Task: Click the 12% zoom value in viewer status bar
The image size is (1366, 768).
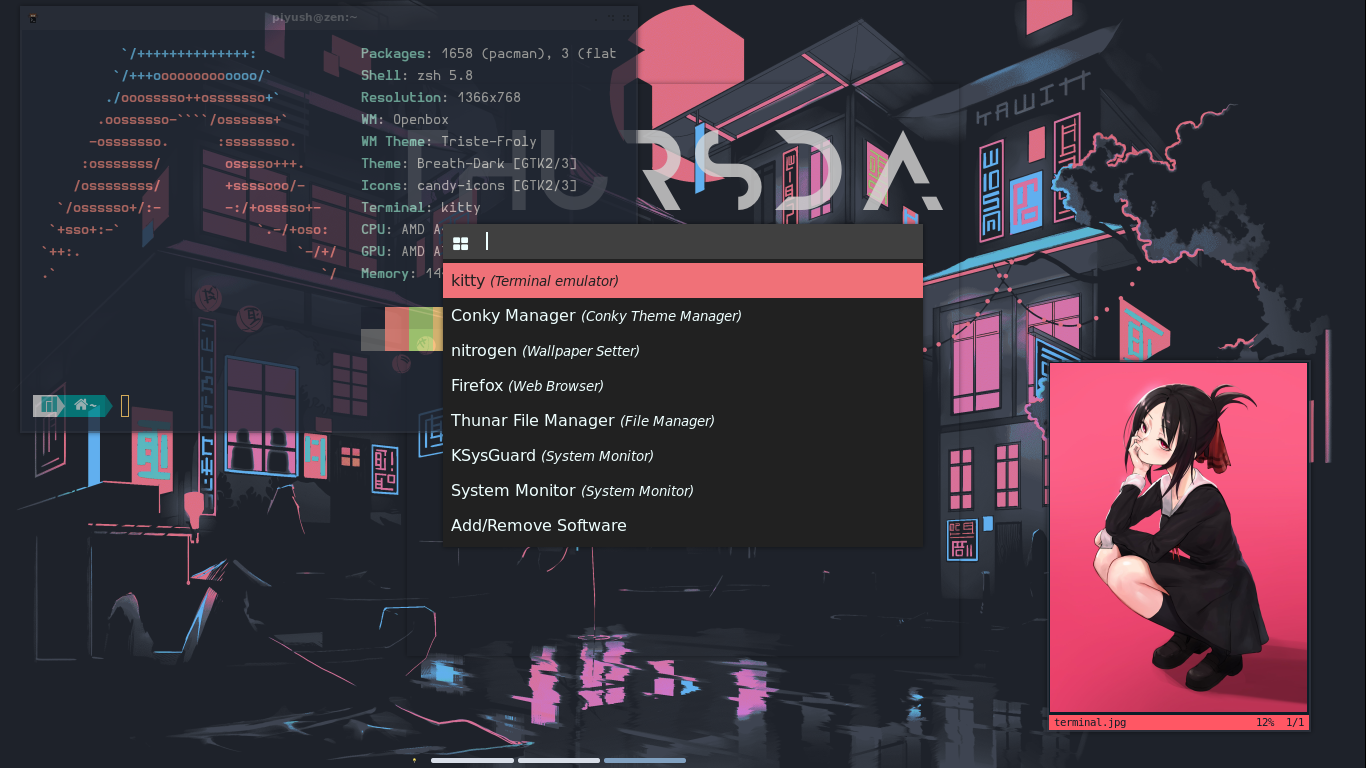Action: pos(1265,722)
